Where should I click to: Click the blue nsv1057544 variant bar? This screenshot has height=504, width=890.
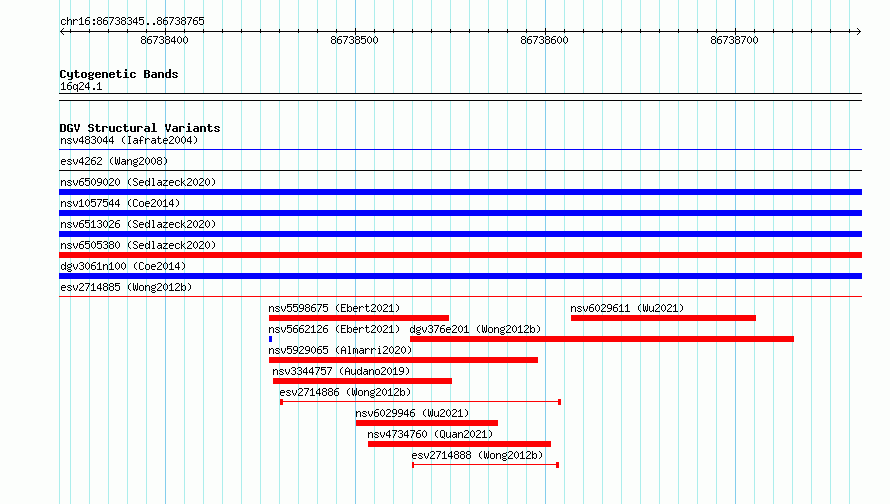tap(460, 213)
